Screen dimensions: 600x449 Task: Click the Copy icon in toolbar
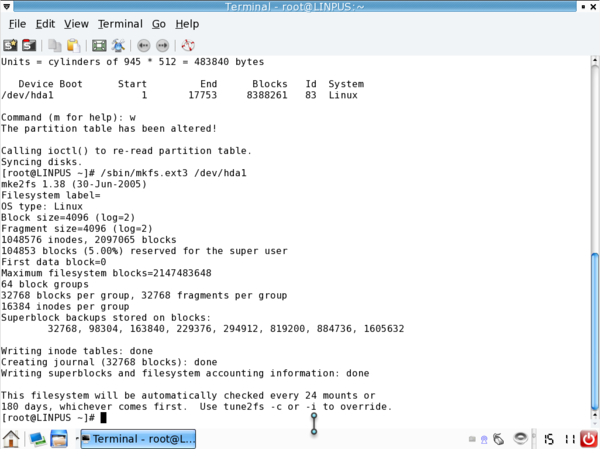pyautogui.click(x=56, y=45)
